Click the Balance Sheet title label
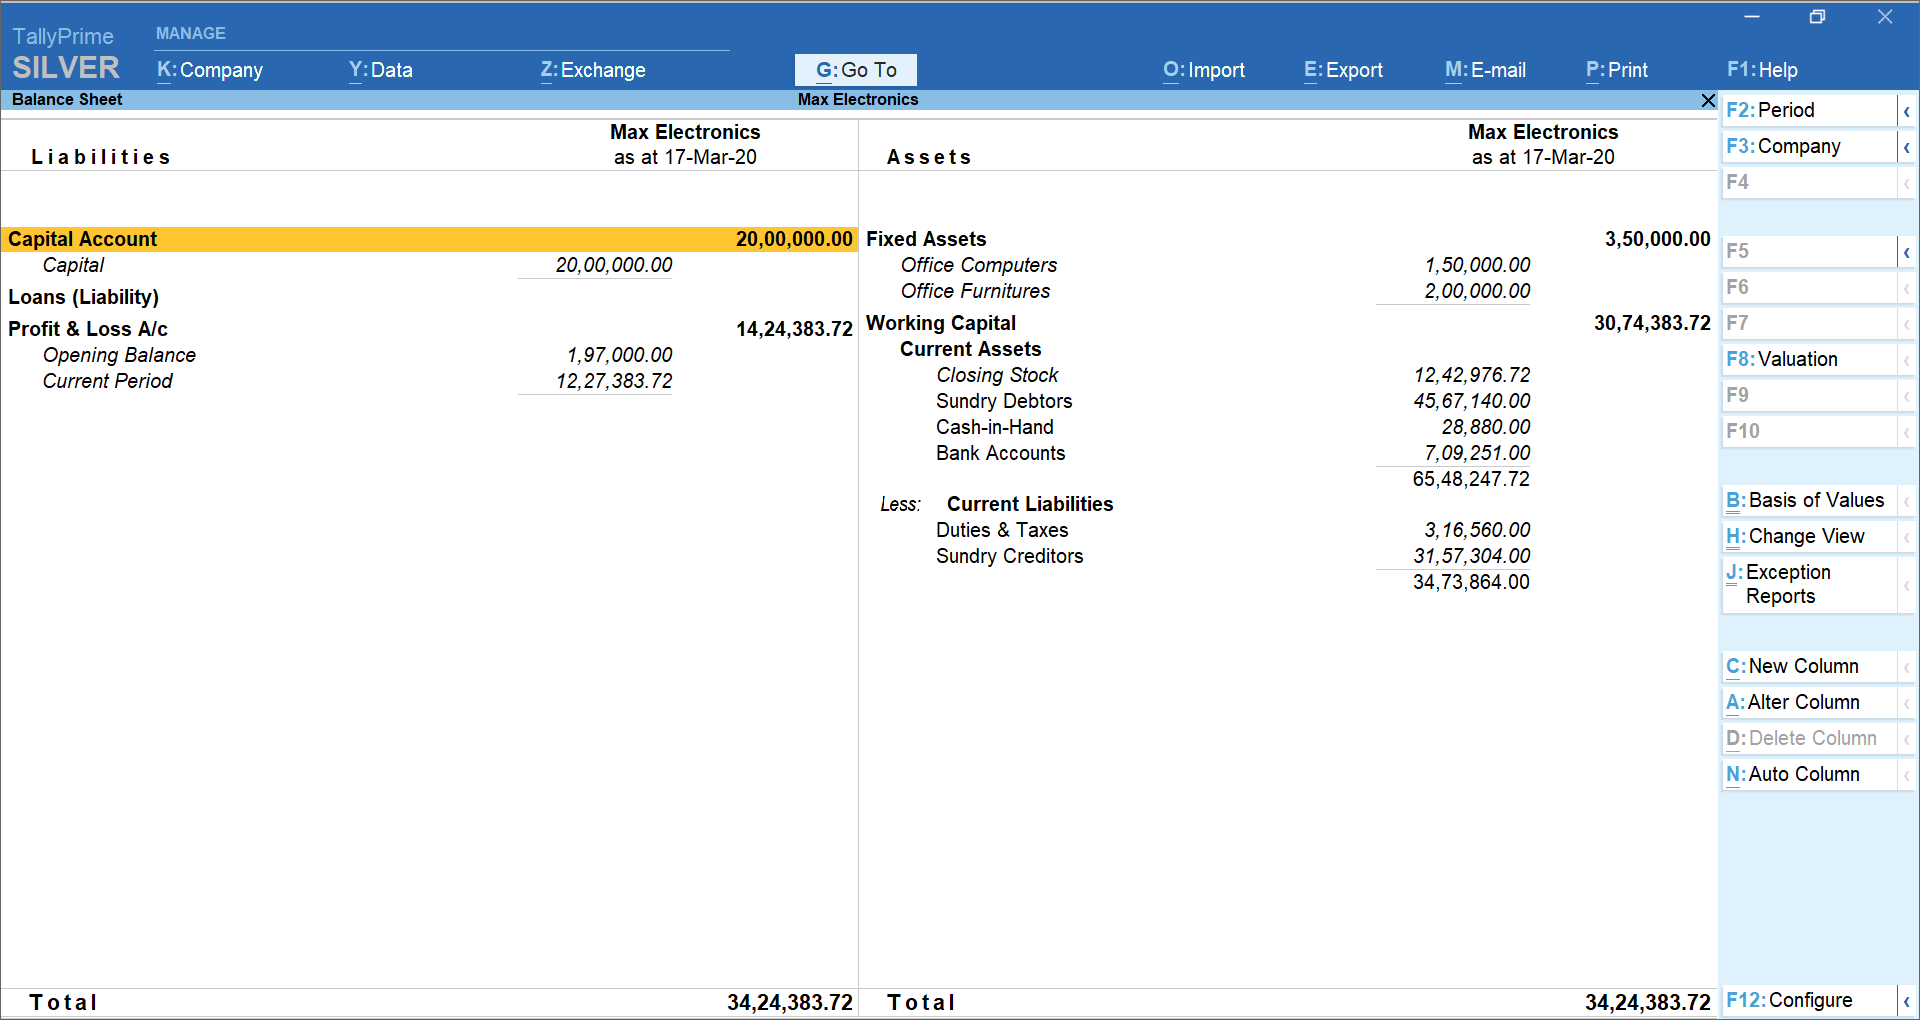Screen dimensions: 1920x1020 pyautogui.click(x=67, y=100)
